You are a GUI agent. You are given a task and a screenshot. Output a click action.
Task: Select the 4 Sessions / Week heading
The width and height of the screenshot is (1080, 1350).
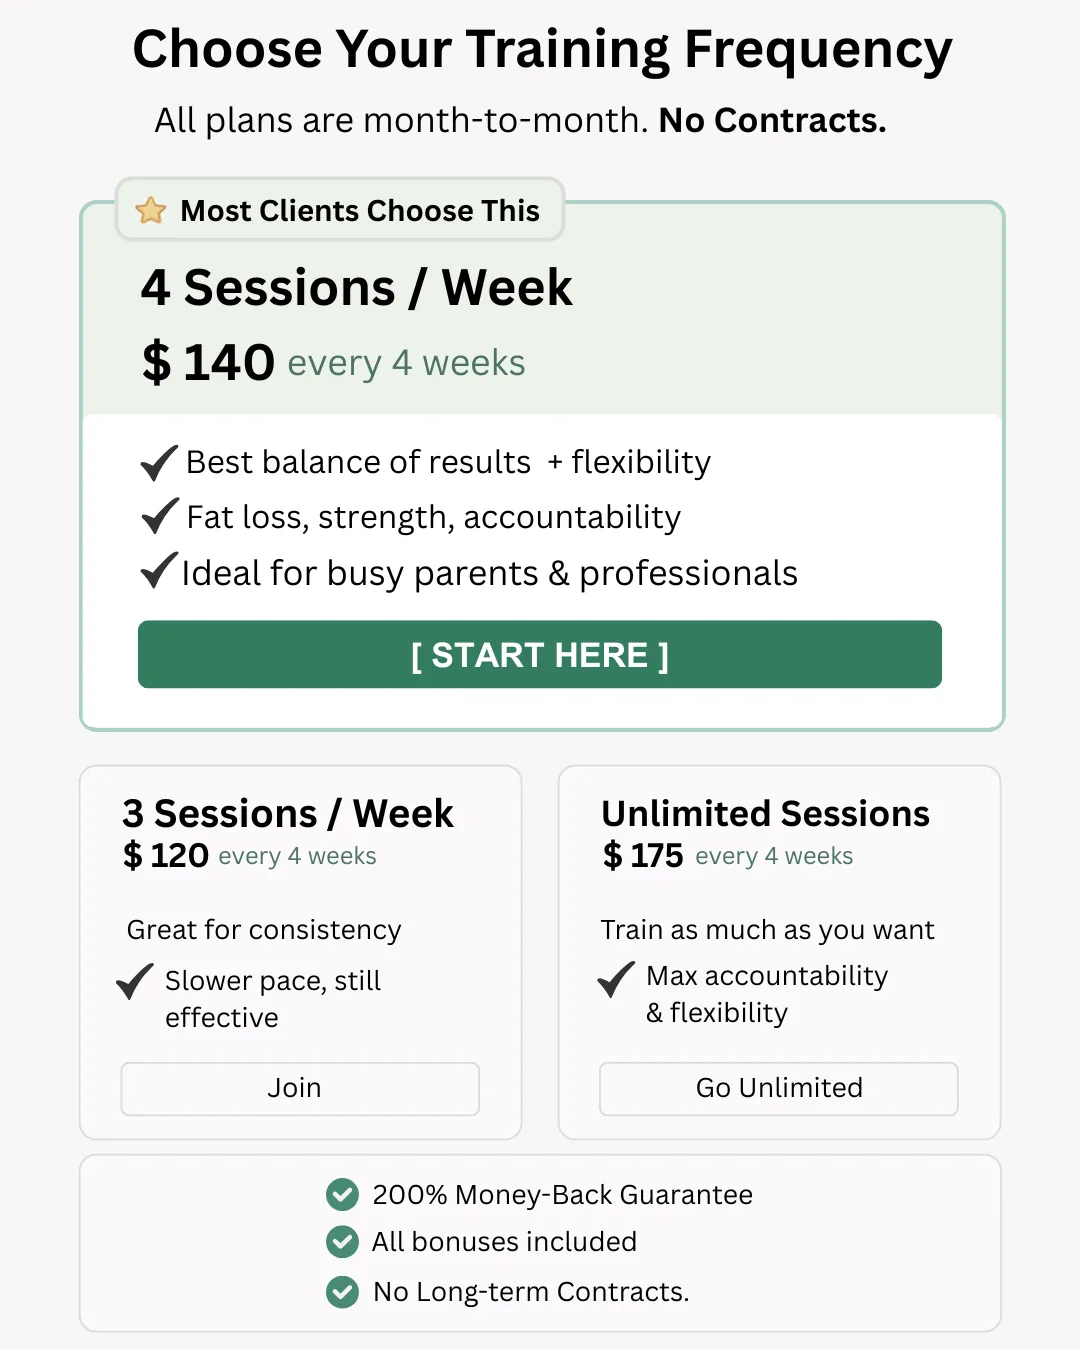(x=356, y=288)
